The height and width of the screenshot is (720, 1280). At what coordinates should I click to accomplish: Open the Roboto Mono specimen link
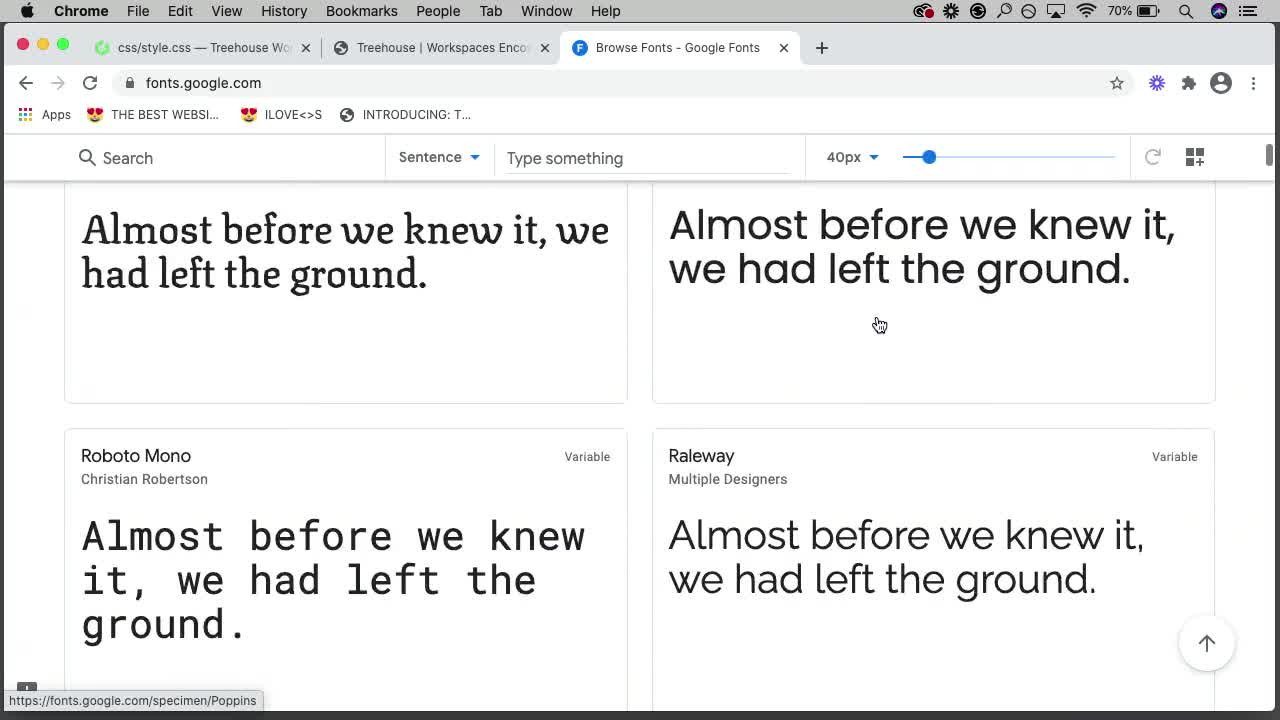pos(136,456)
